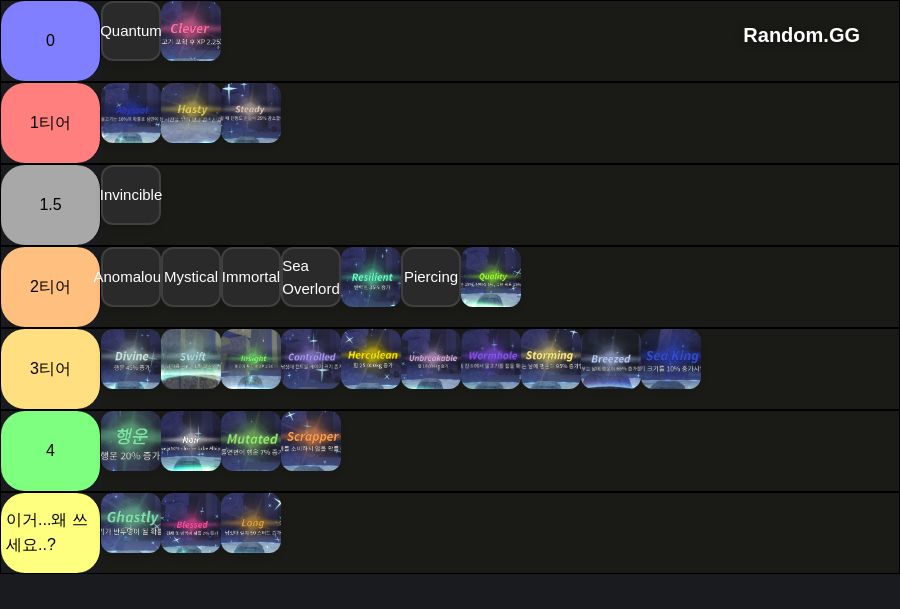
Task: Select the red 1티어 tier label
Action: (x=51, y=123)
